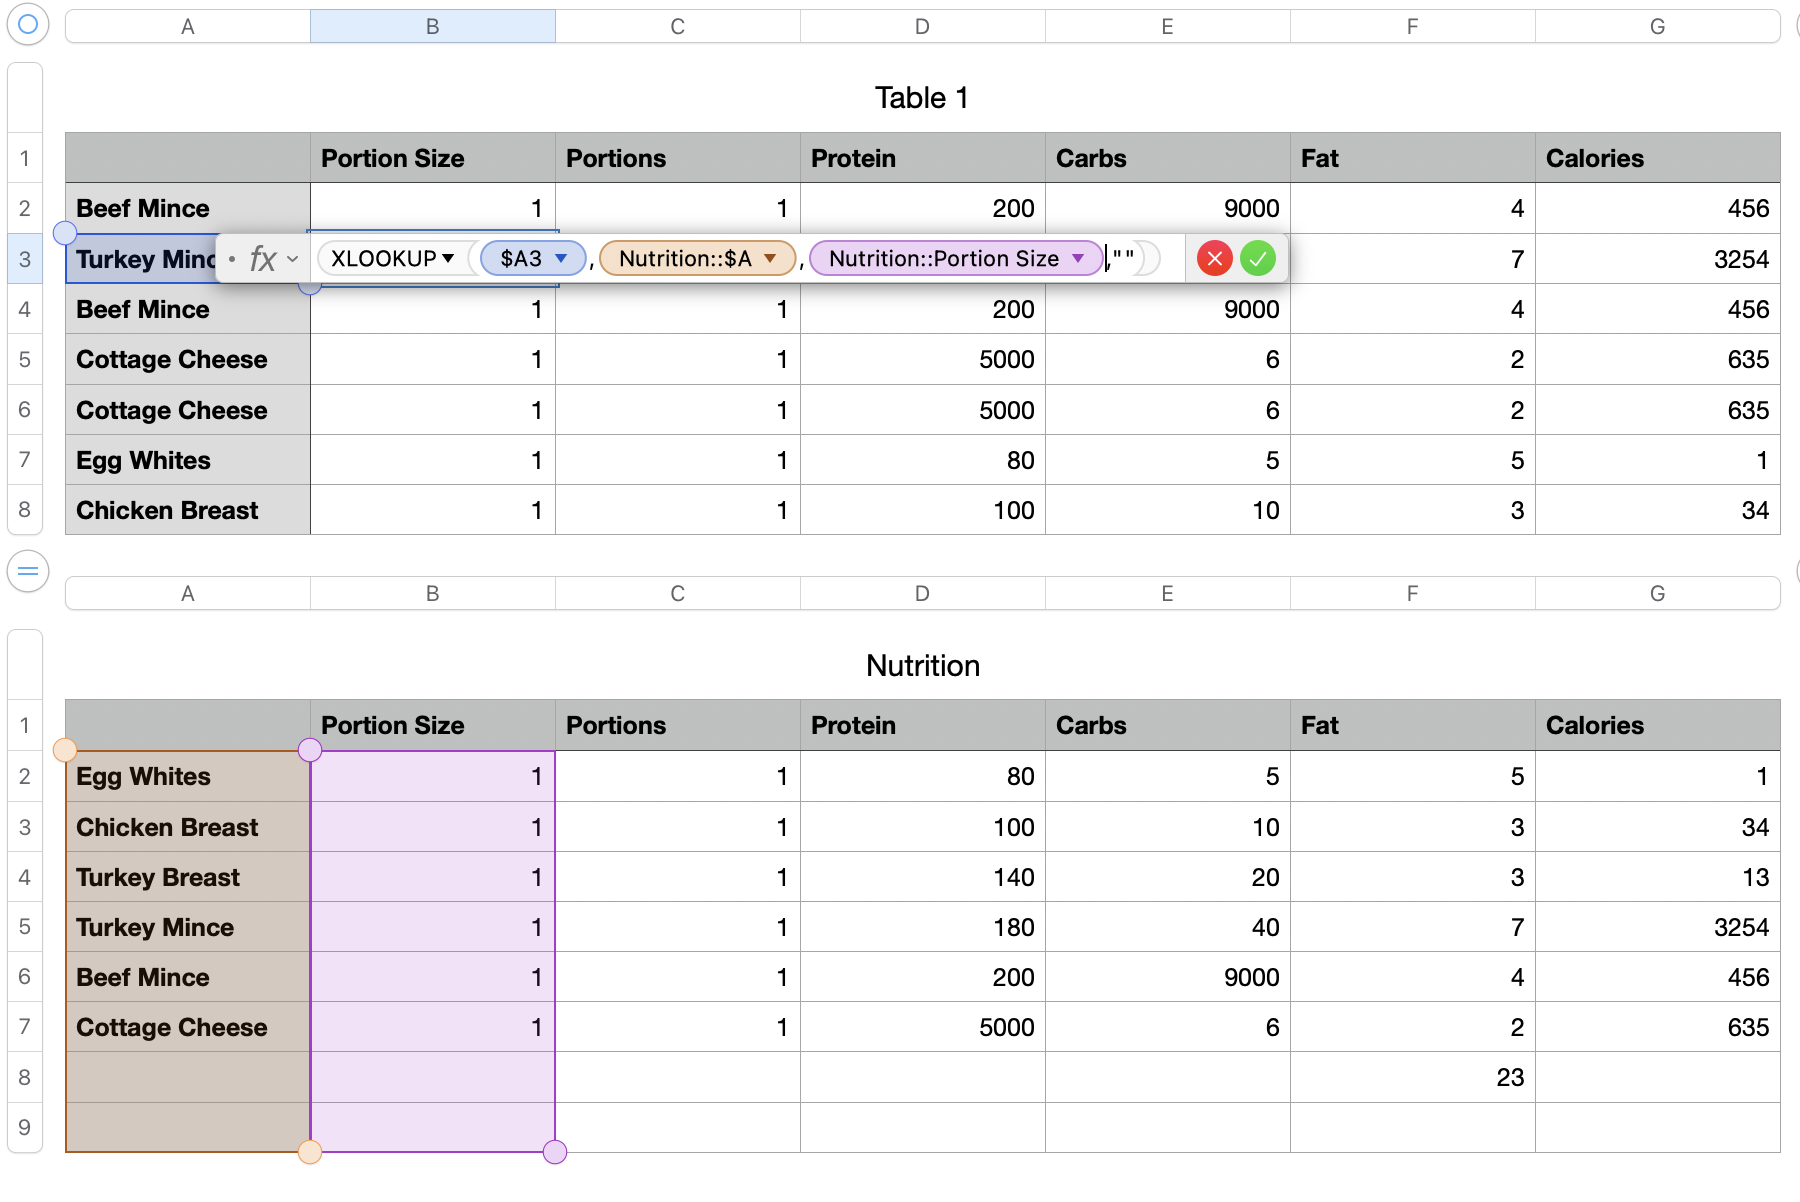The image size is (1800, 1202).
Task: Grab the orange handle above Egg Whites in Nutrition
Action: (65, 750)
